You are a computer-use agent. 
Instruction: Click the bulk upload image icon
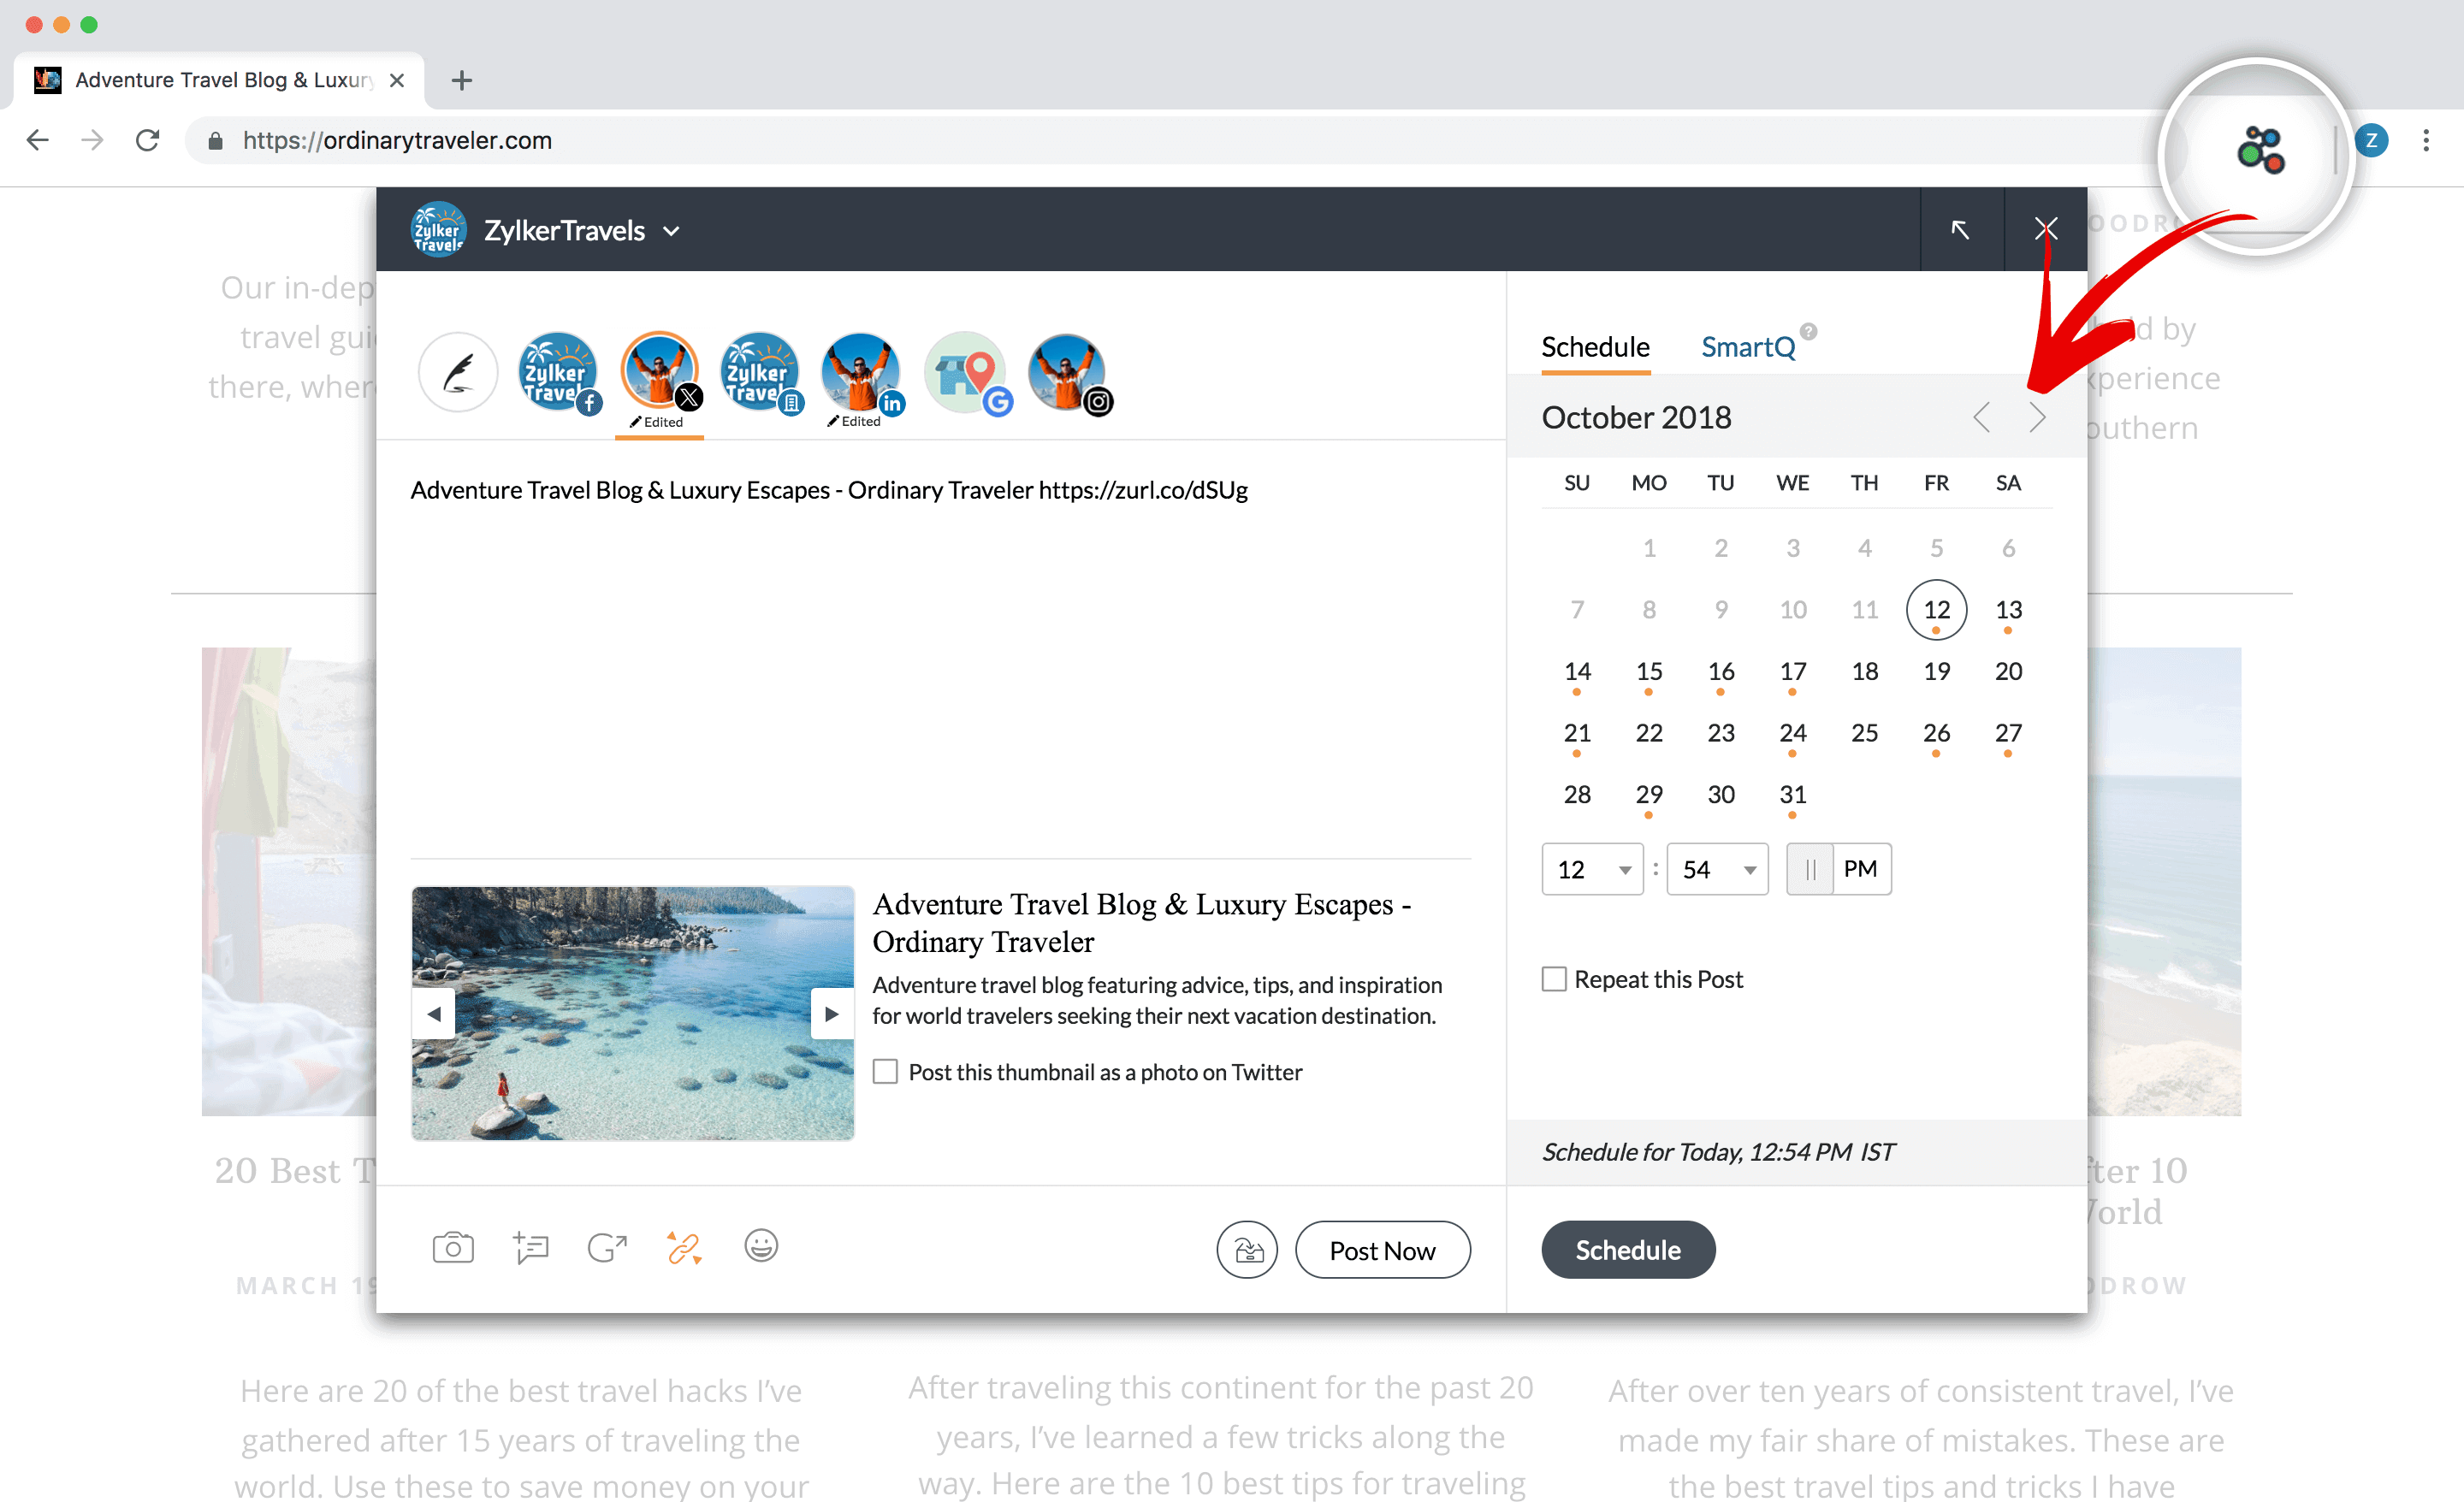click(x=1248, y=1249)
